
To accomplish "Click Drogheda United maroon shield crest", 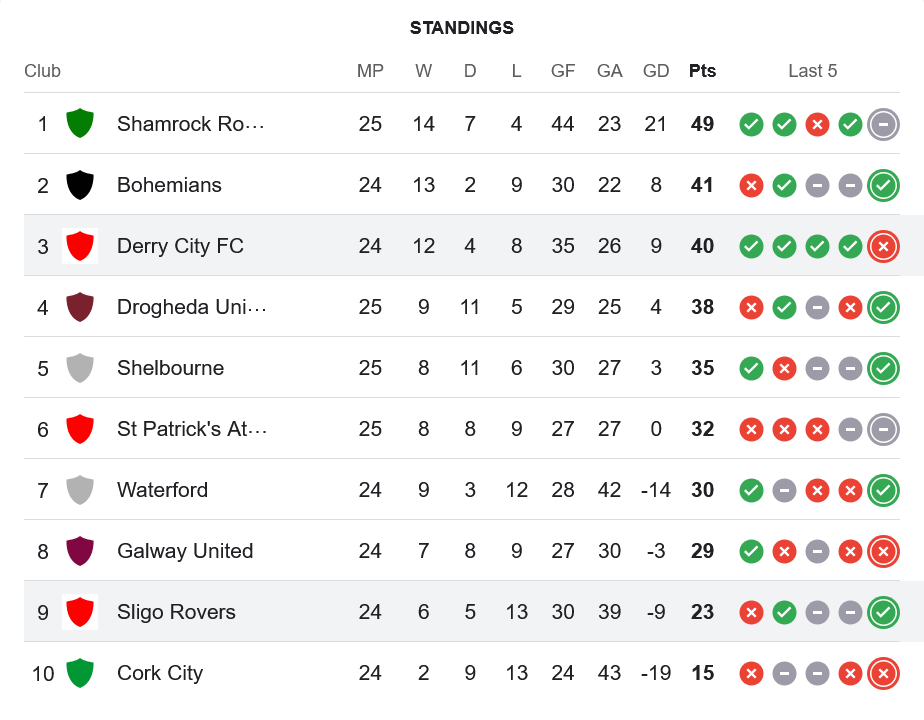I will click(x=80, y=307).
